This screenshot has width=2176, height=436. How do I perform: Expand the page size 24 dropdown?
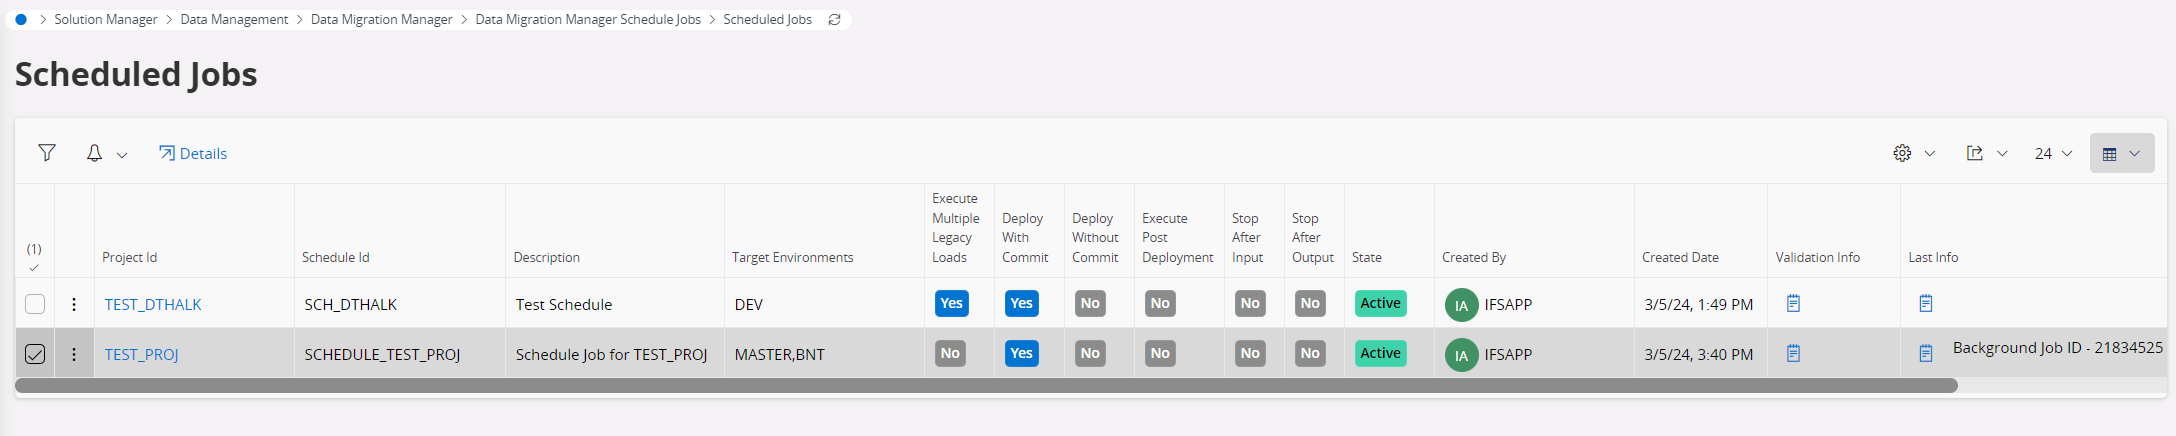[x=2053, y=153]
